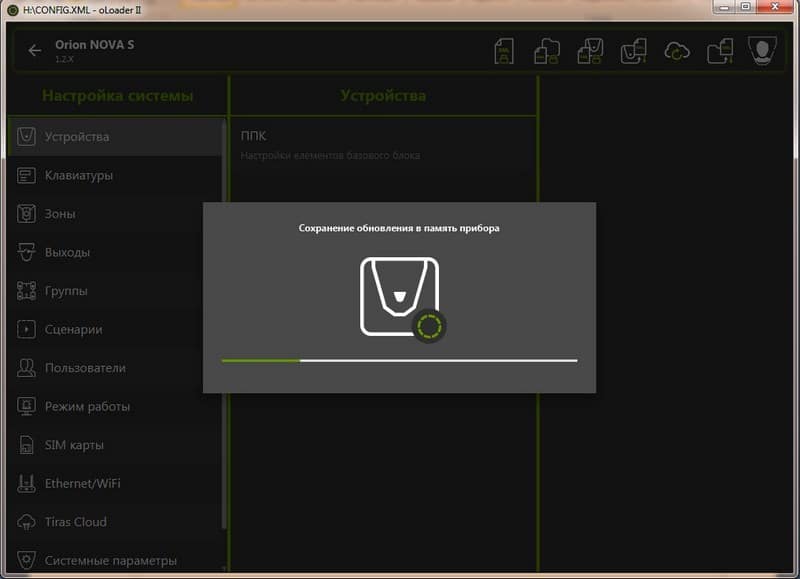Open the Клавиатуры keyboard icon
800x579 pixels.
click(26, 175)
